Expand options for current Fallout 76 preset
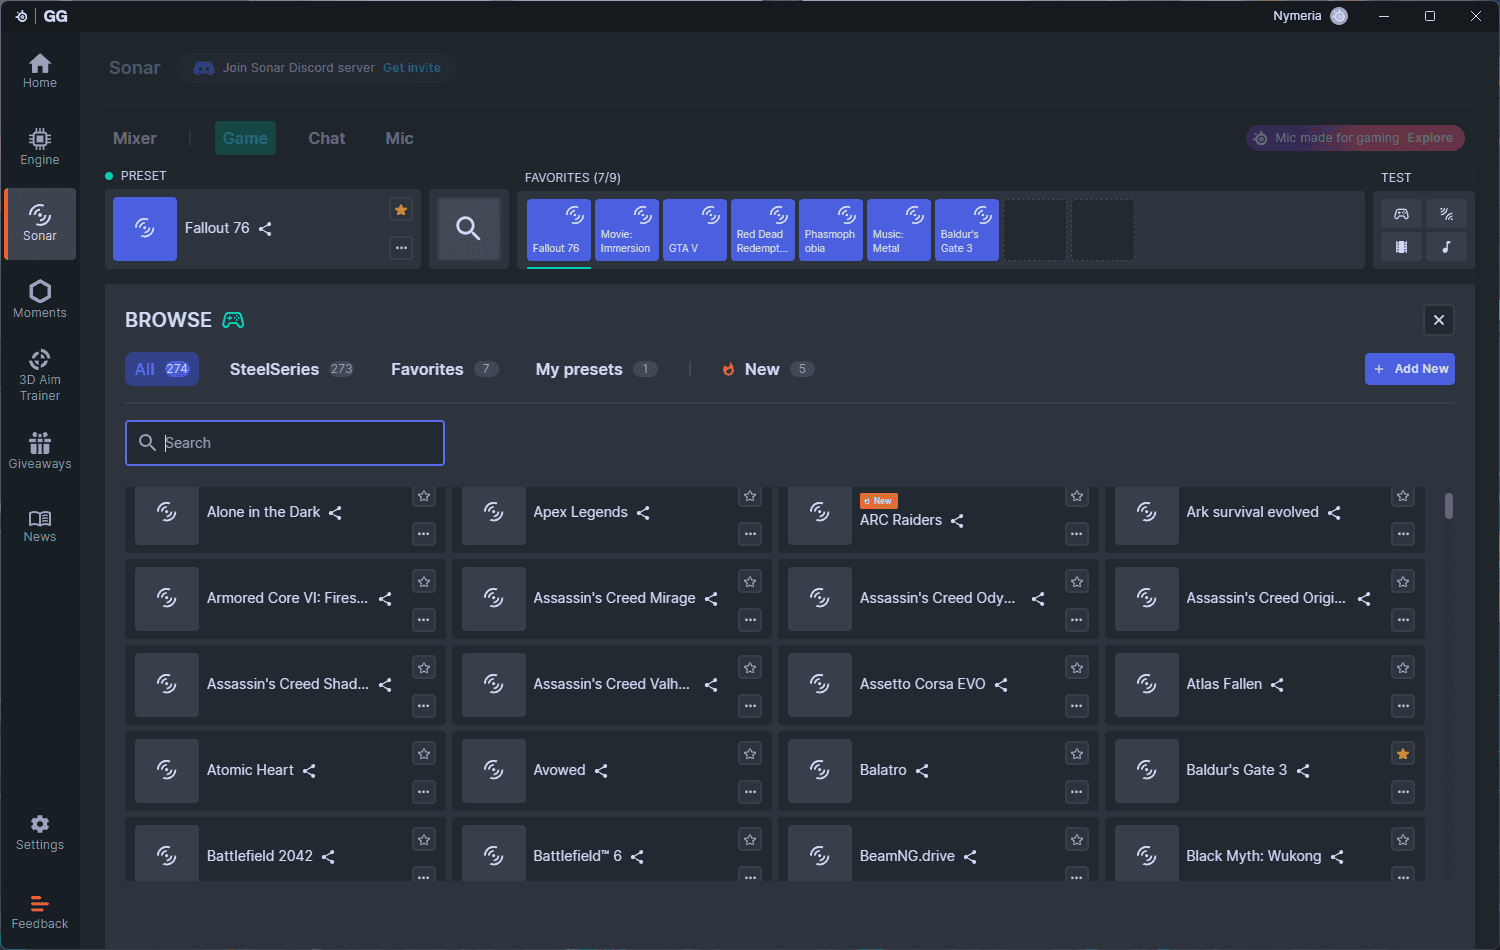Screen dimensions: 1500x950 [x=401, y=247]
